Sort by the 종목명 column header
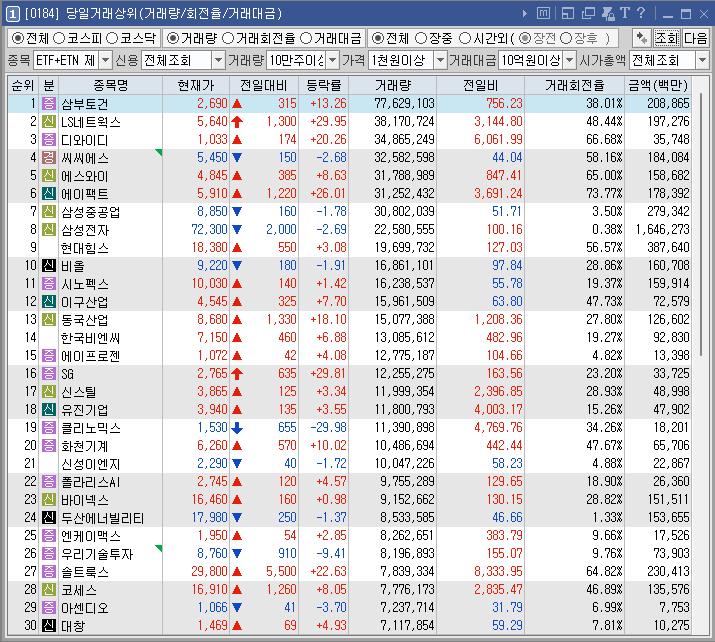Image resolution: width=715 pixels, height=642 pixels. tap(110, 85)
